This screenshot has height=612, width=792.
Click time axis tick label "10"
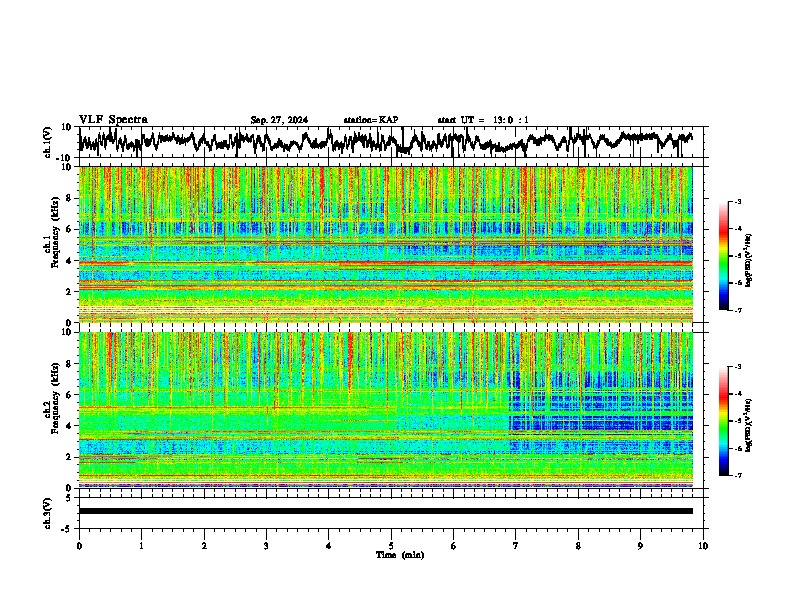click(x=703, y=546)
